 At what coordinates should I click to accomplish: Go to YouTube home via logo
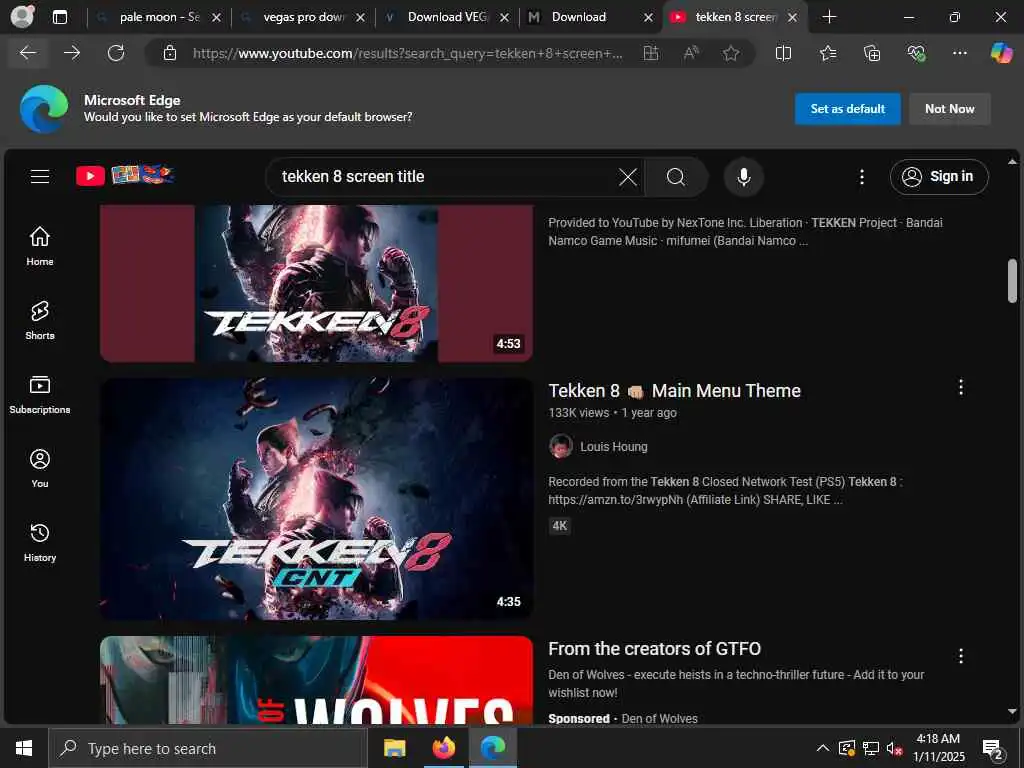(125, 176)
